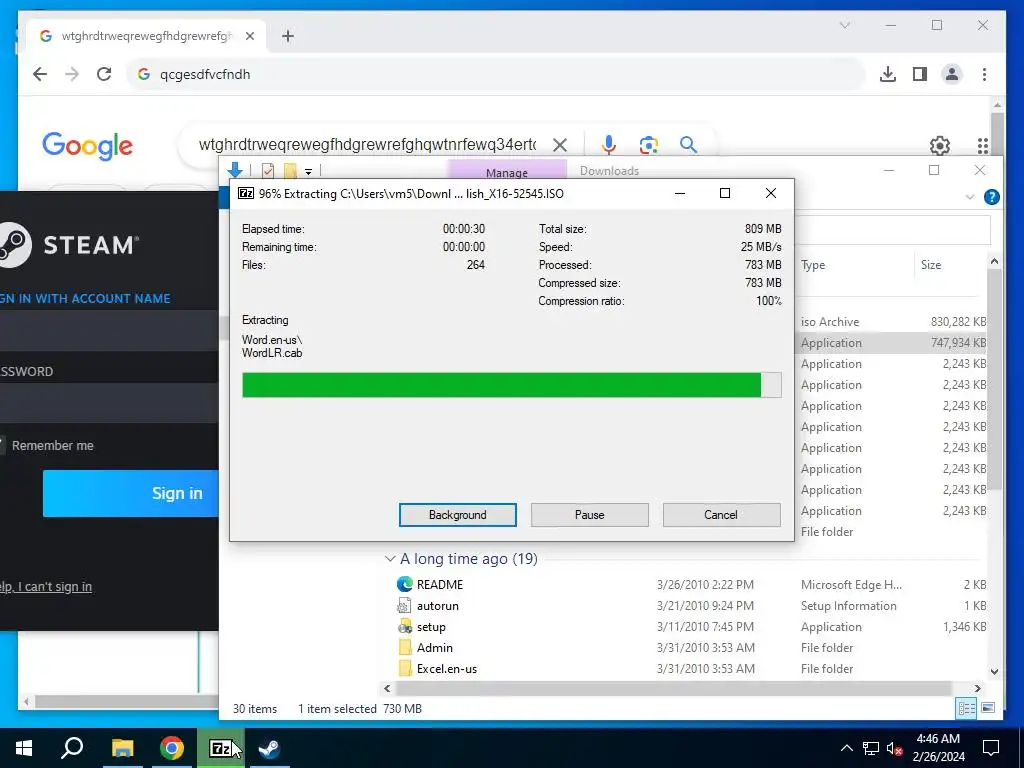This screenshot has height=768, width=1024.
Task: Show hidden tray icons
Action: 846,748
